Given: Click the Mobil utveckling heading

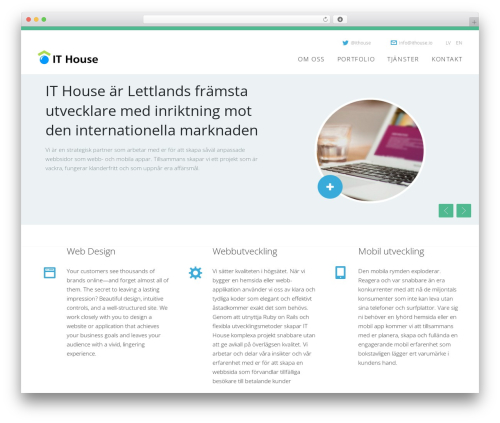Looking at the screenshot, I should (x=391, y=252).
